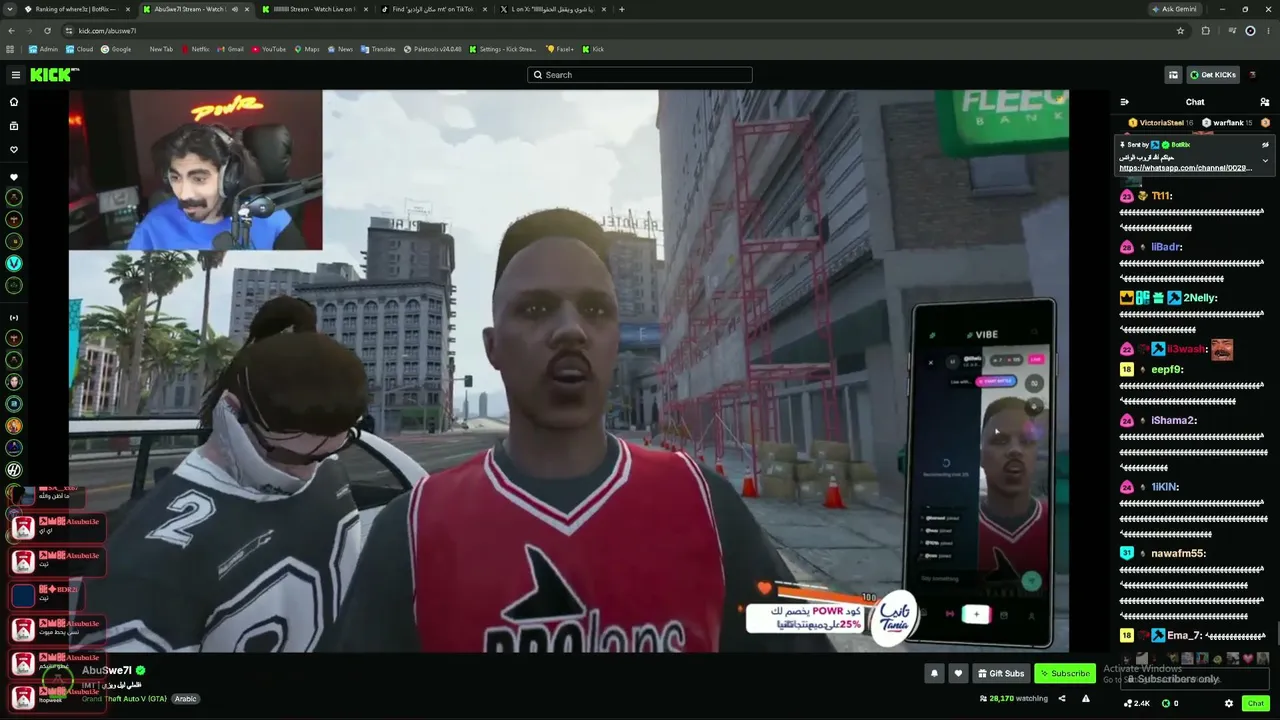This screenshot has width=1280, height=720.
Task: Bookmark this page with the star icon
Action: point(1180,31)
